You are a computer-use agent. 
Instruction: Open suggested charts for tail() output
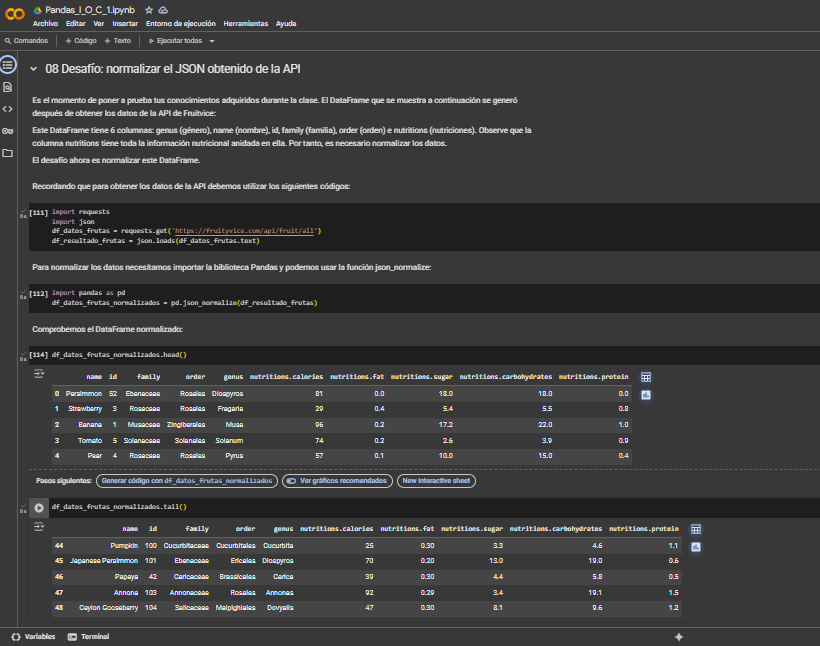(696, 547)
